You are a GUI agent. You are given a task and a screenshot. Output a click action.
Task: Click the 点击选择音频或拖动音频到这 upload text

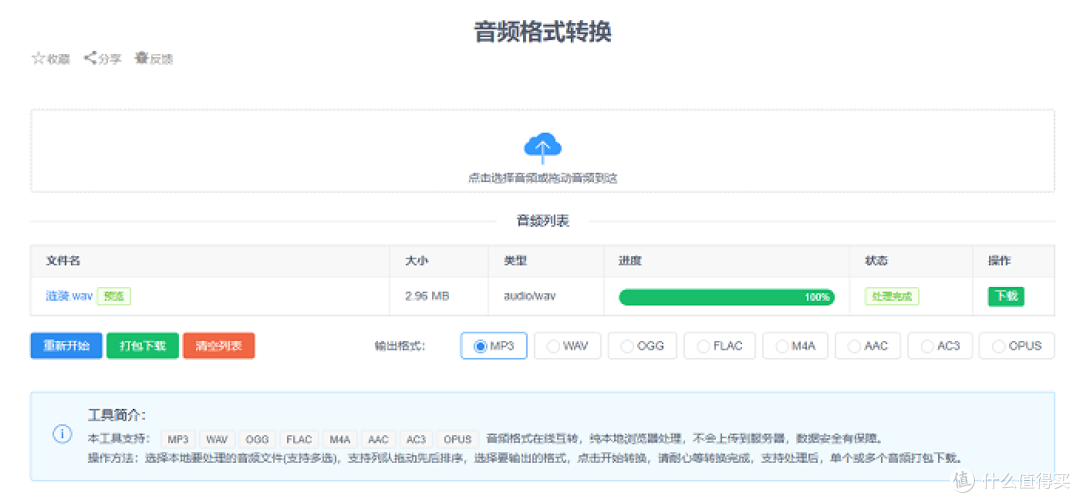point(543,178)
